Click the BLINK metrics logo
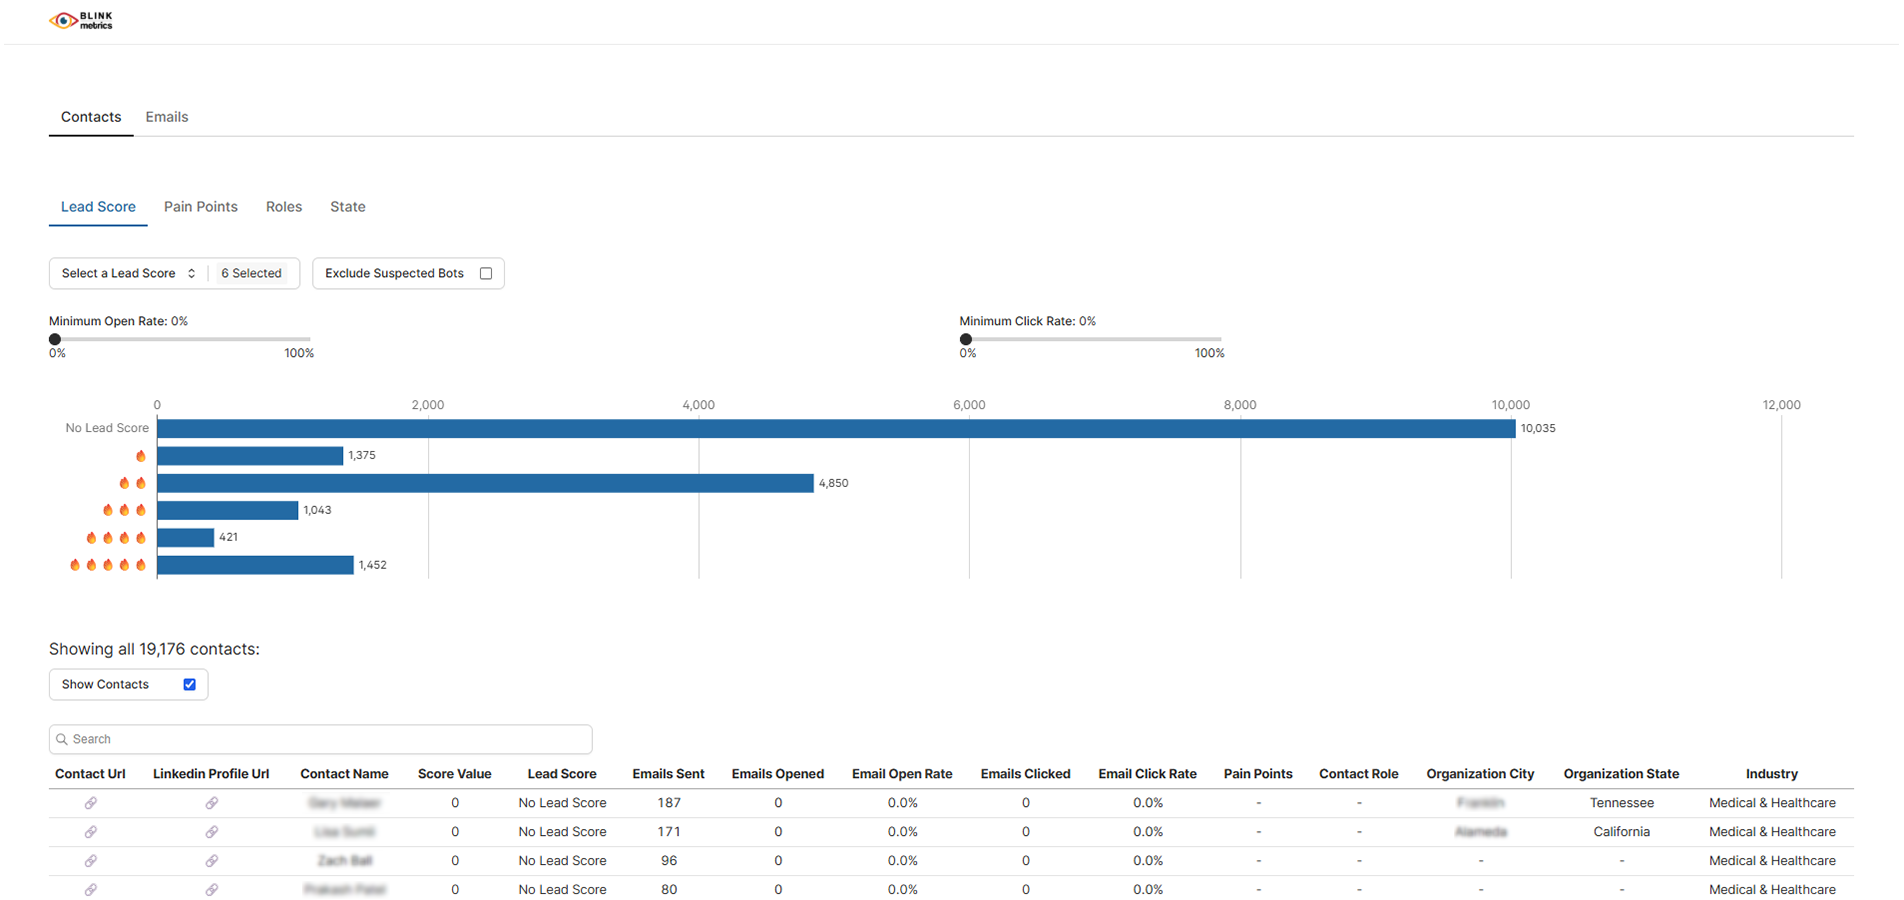 [x=84, y=20]
